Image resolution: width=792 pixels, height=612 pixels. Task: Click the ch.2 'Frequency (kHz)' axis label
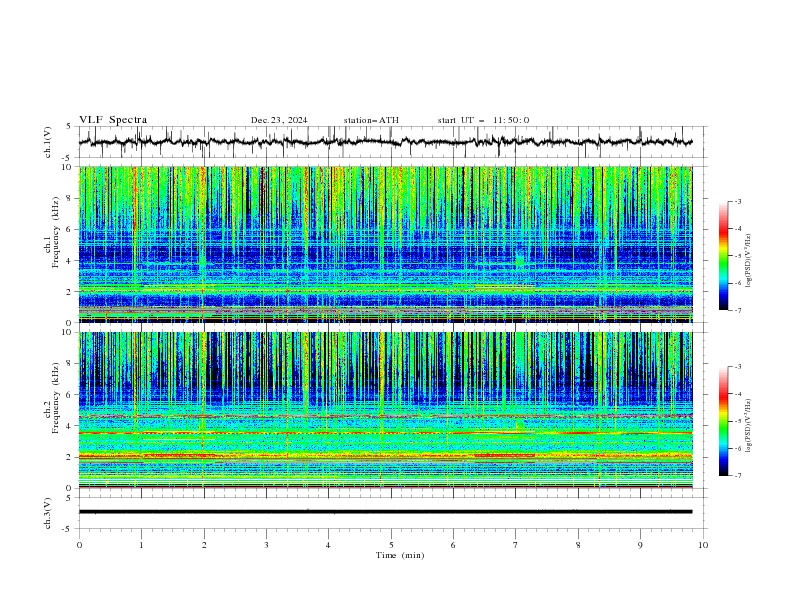coord(56,397)
